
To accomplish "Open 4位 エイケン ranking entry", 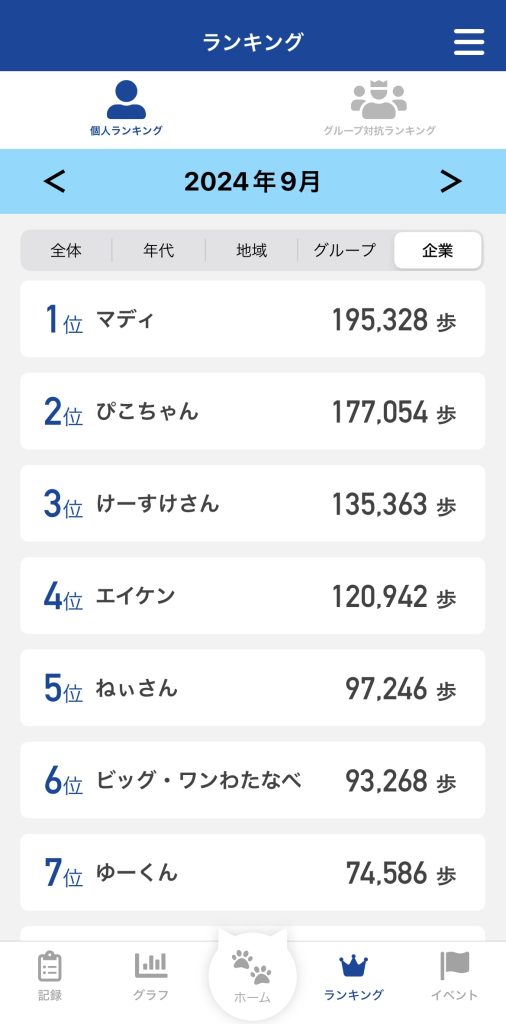I will pos(253,596).
